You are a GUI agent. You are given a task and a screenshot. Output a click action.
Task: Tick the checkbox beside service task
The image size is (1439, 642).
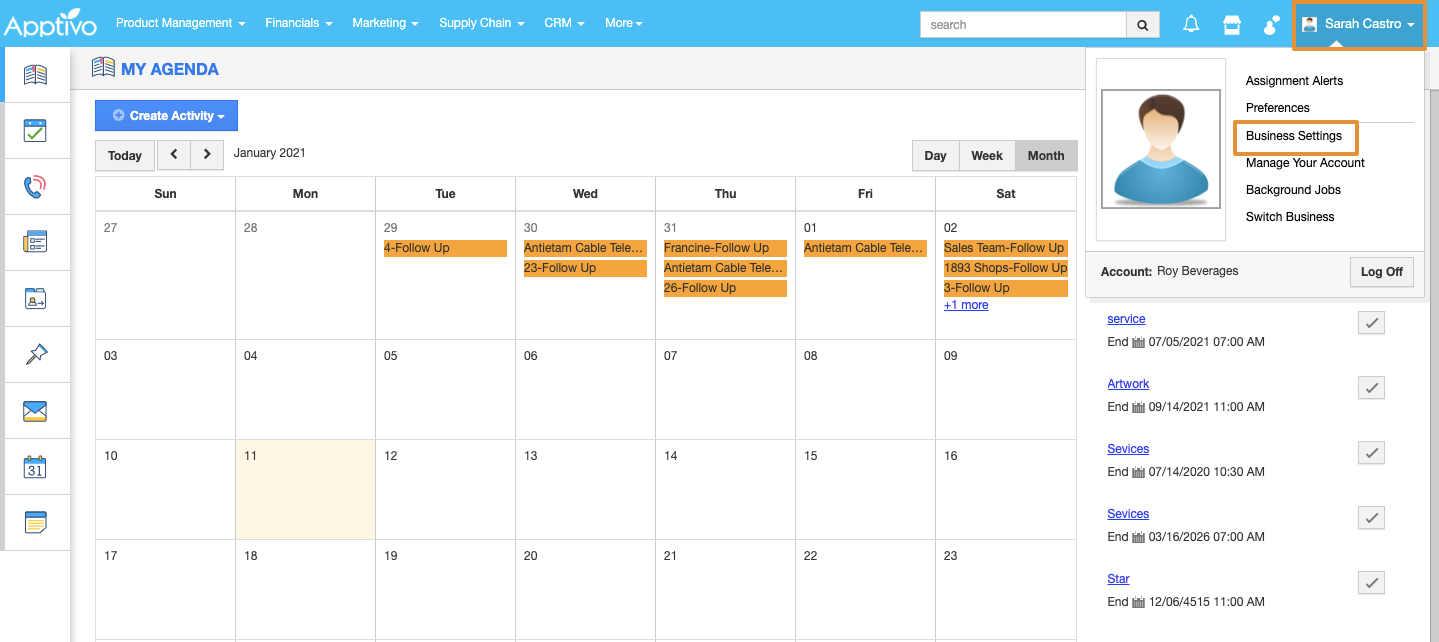click(1371, 322)
